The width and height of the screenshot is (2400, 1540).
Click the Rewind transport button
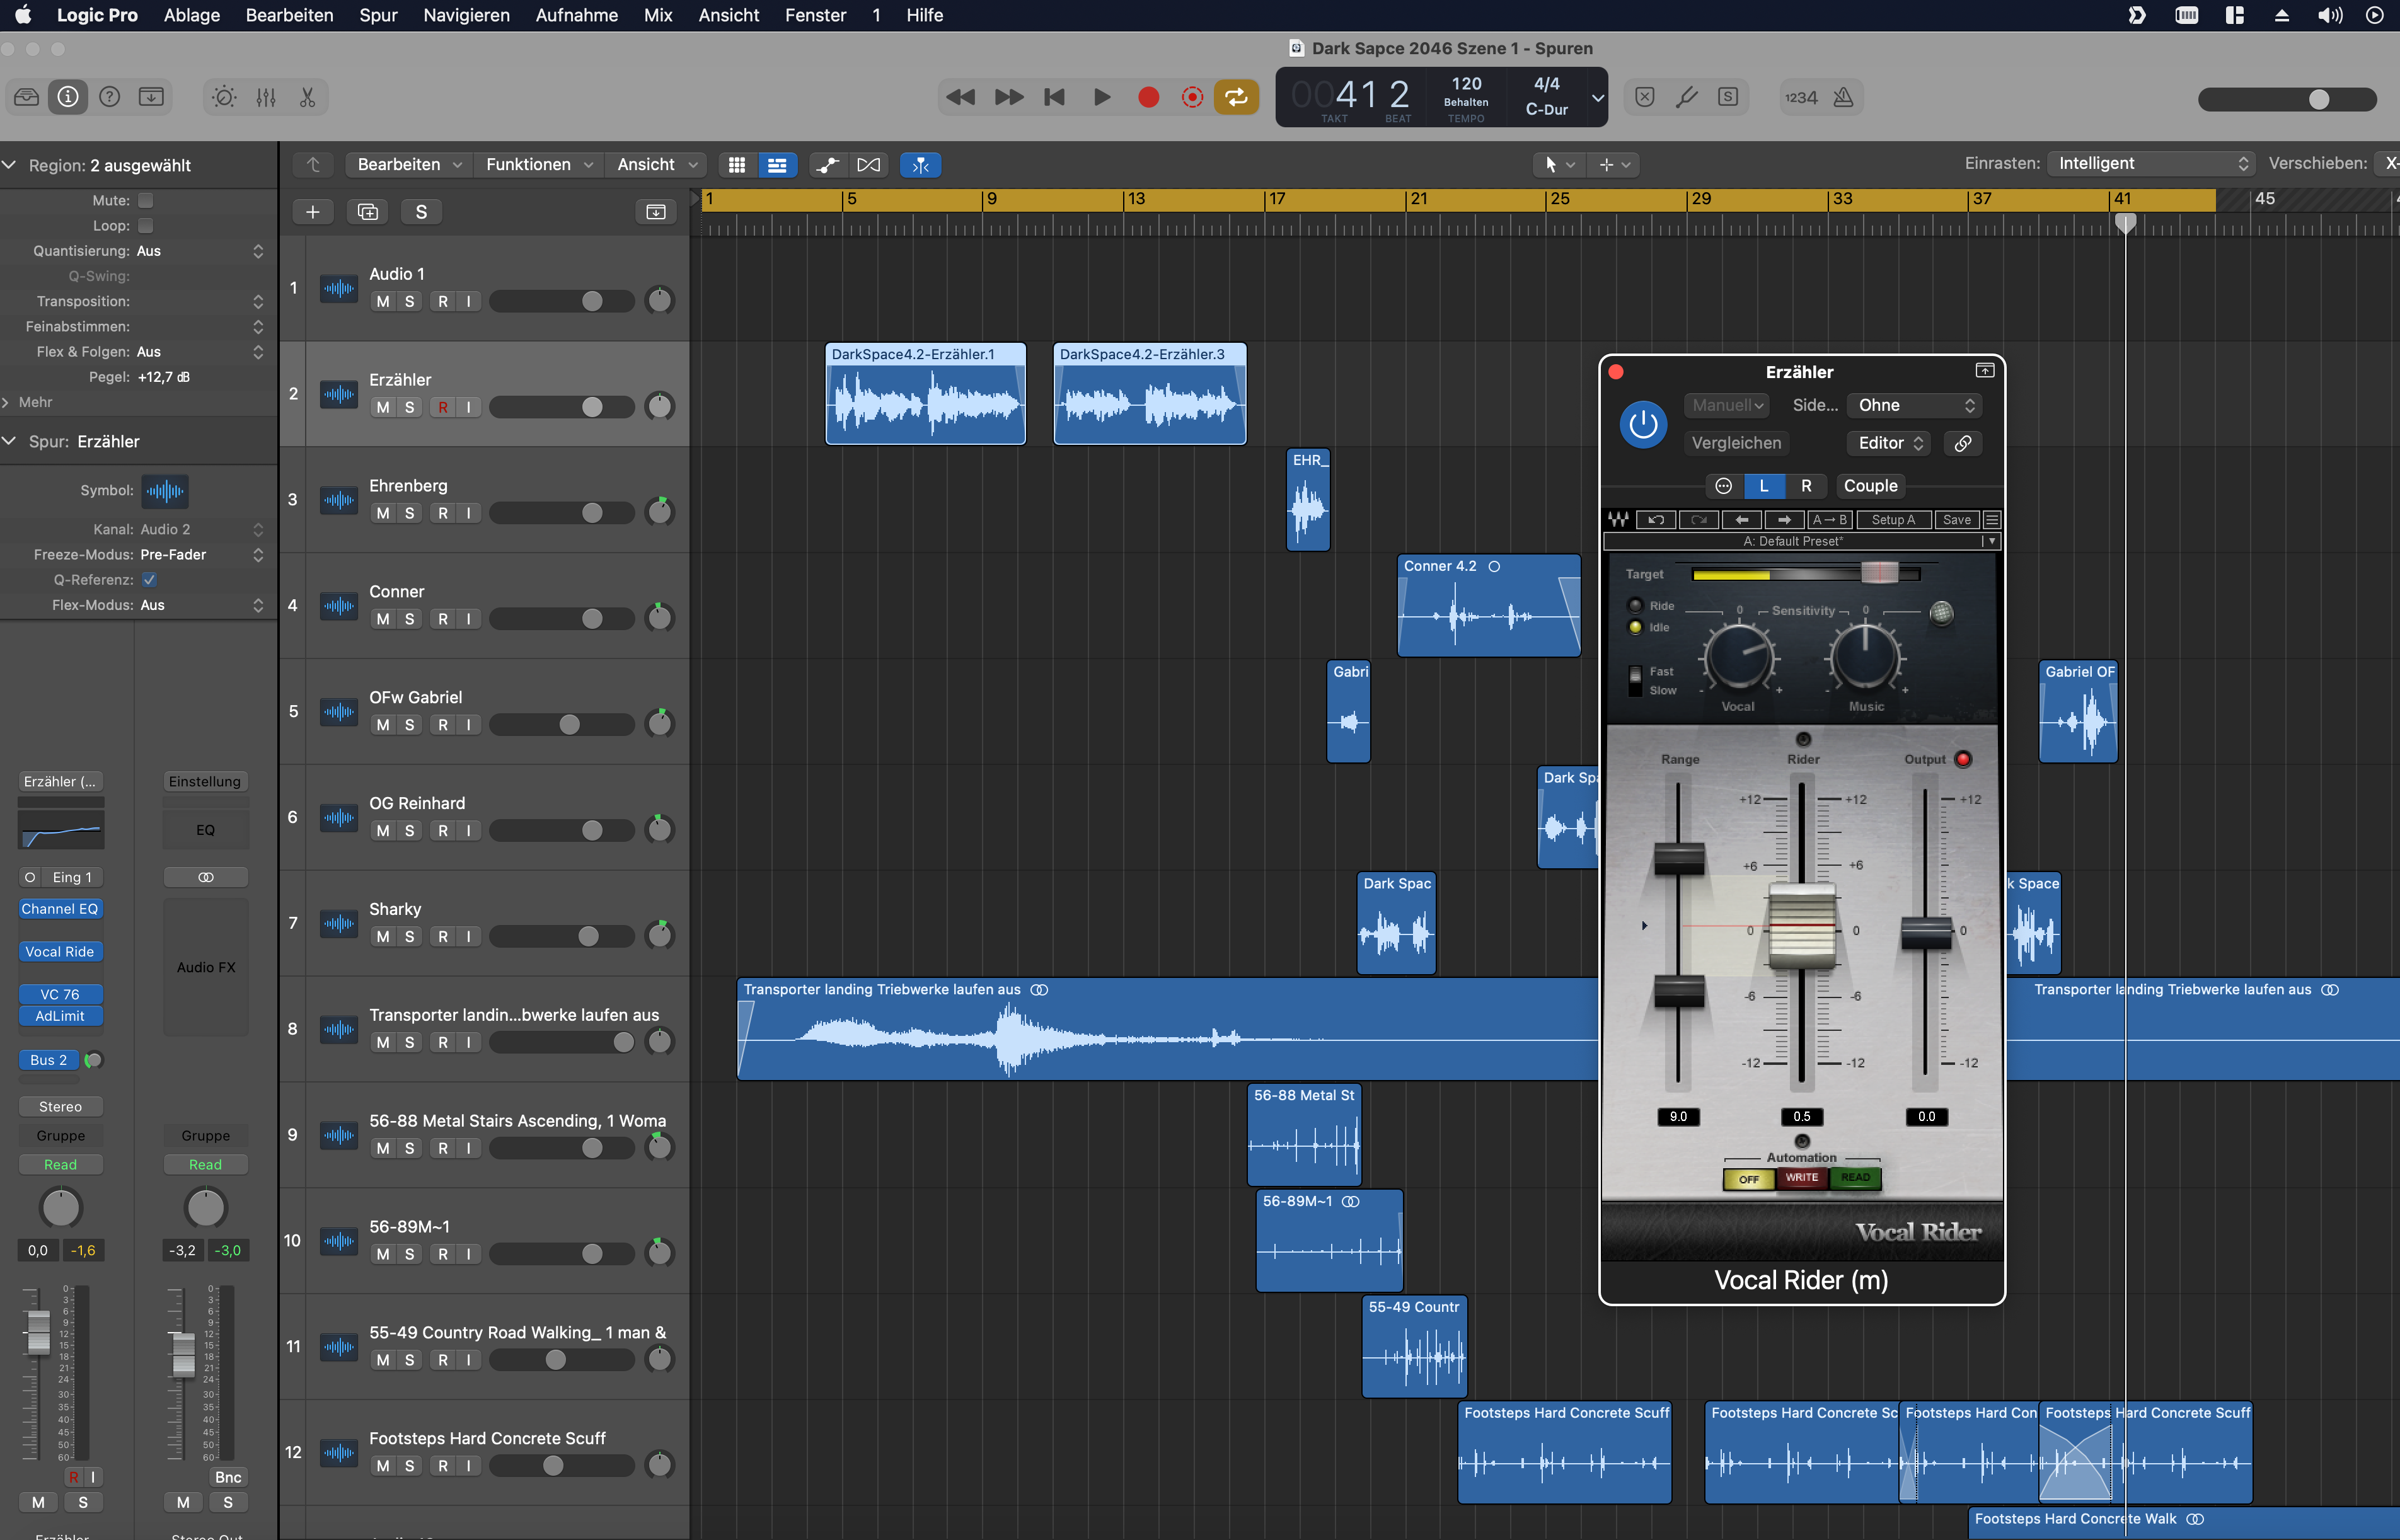pyautogui.click(x=960, y=97)
